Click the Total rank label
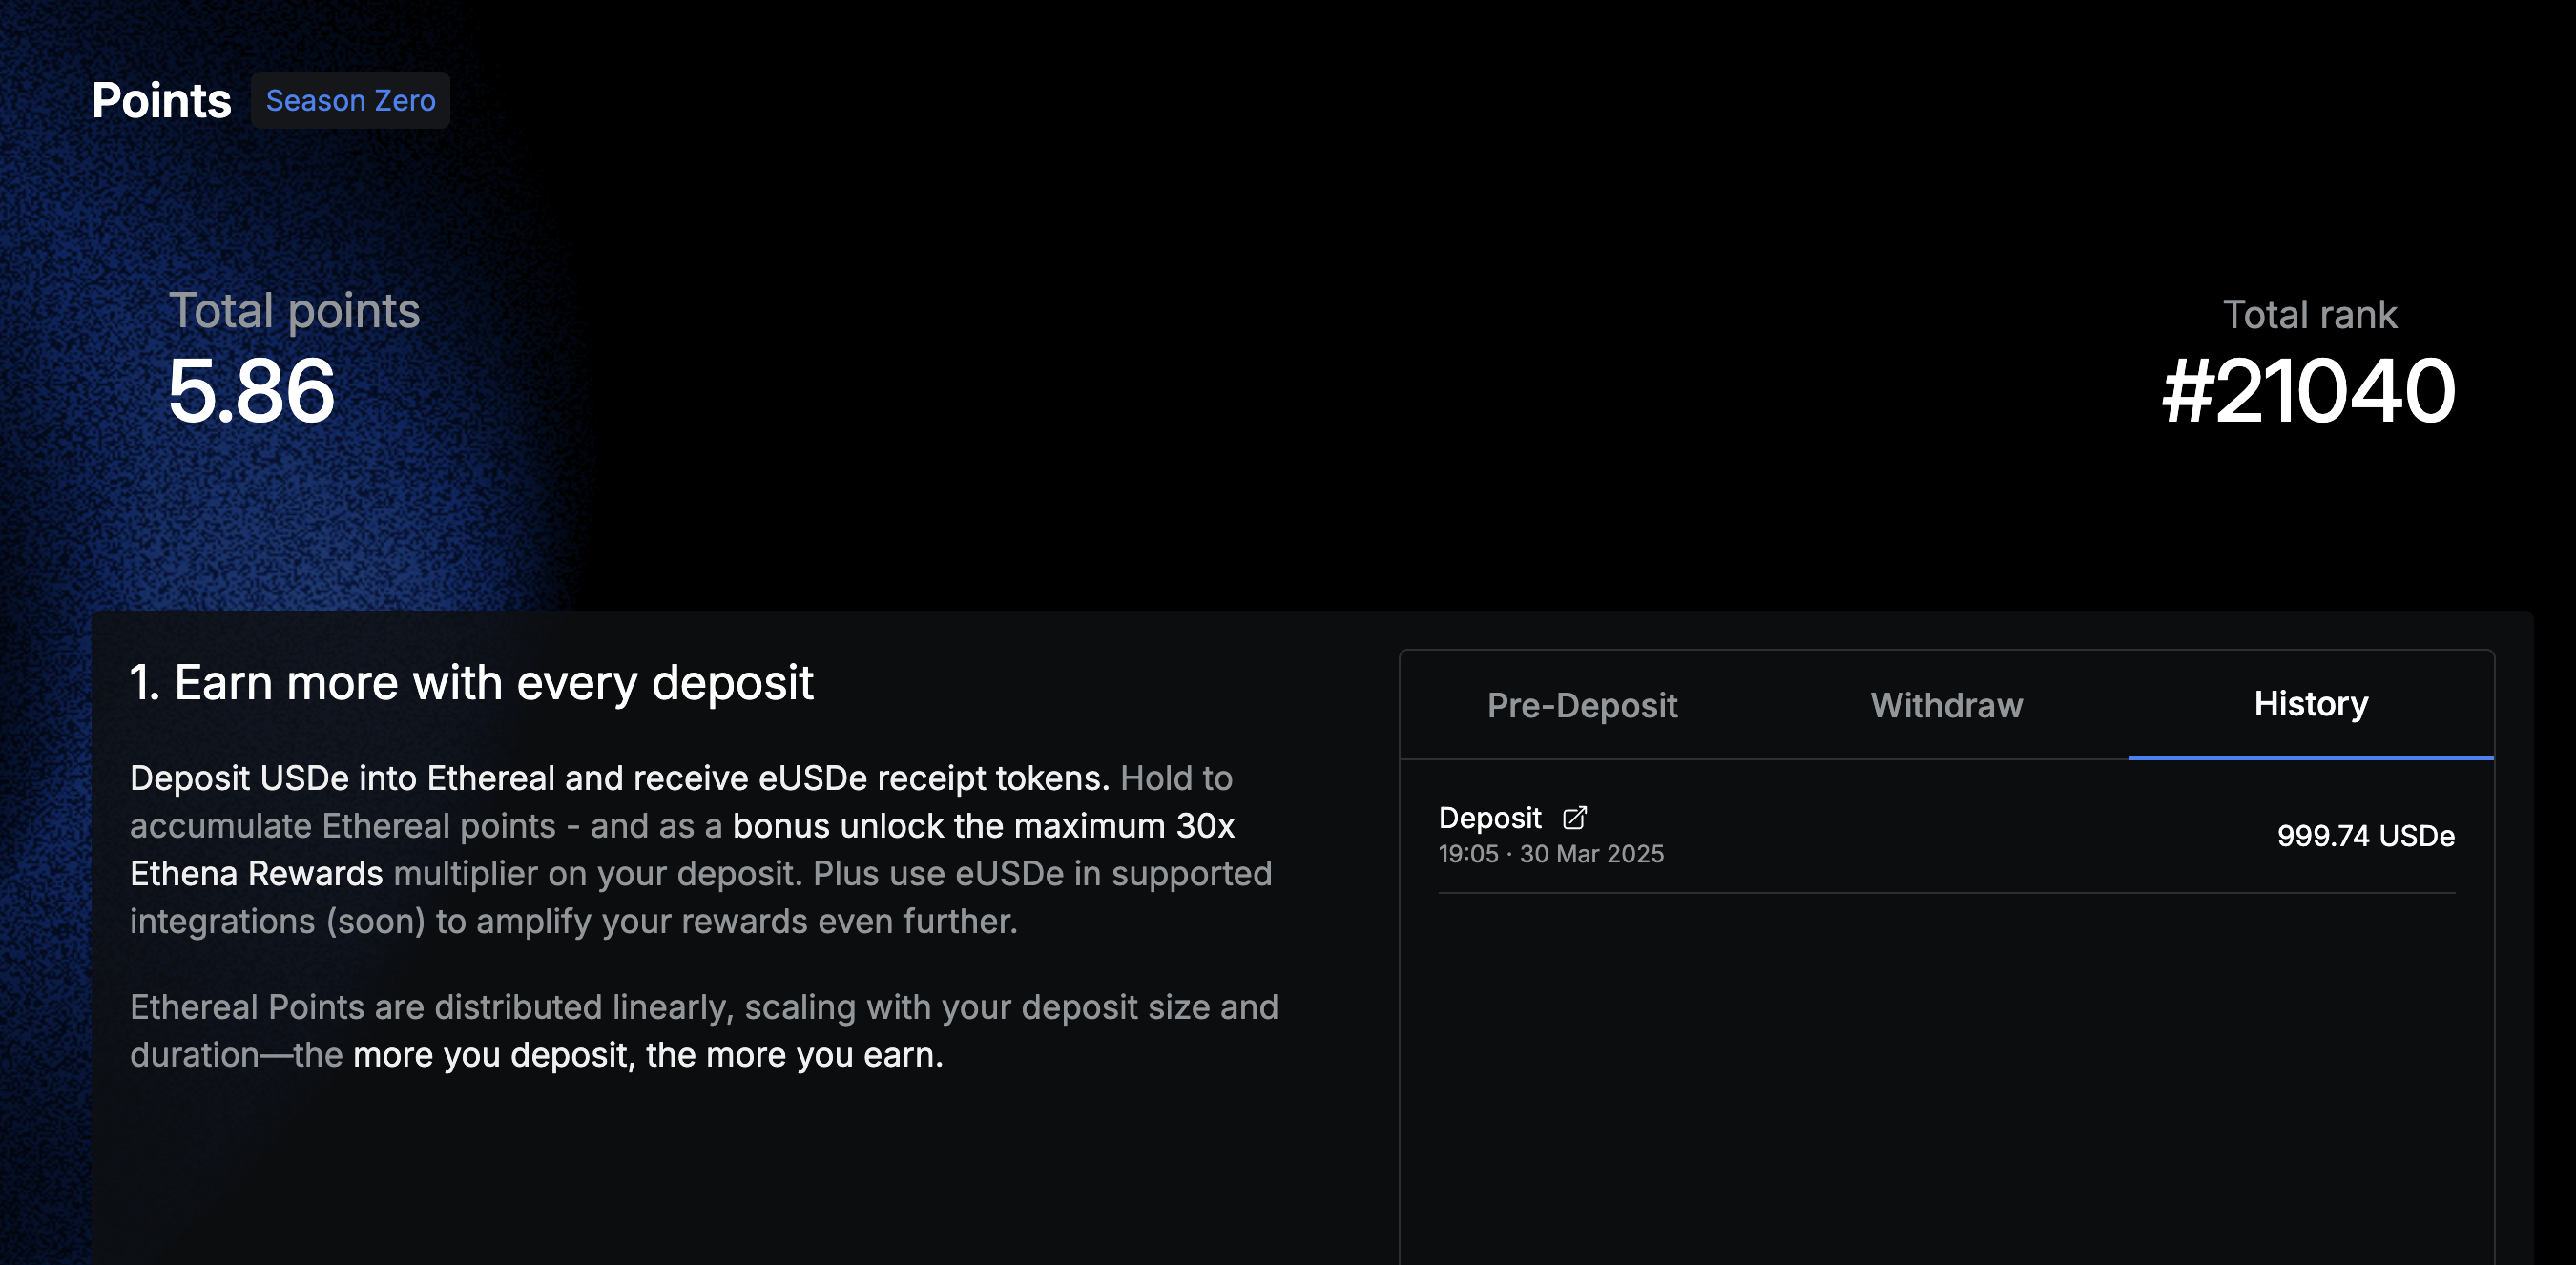Image resolution: width=2576 pixels, height=1265 pixels. click(2309, 315)
